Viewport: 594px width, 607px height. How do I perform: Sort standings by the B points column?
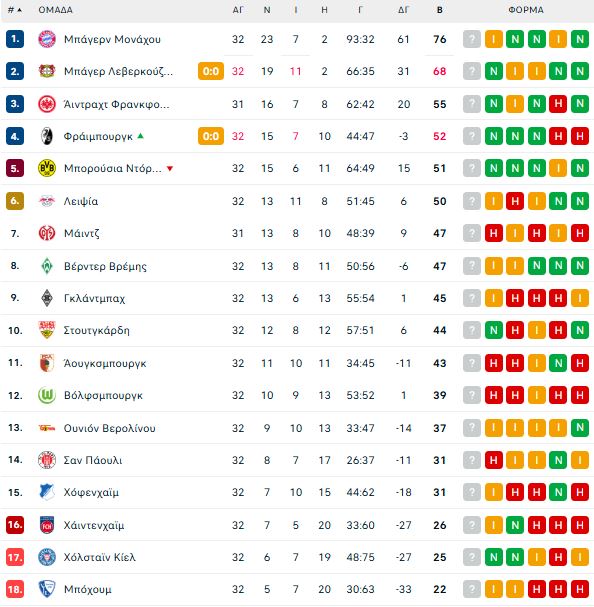pyautogui.click(x=439, y=10)
